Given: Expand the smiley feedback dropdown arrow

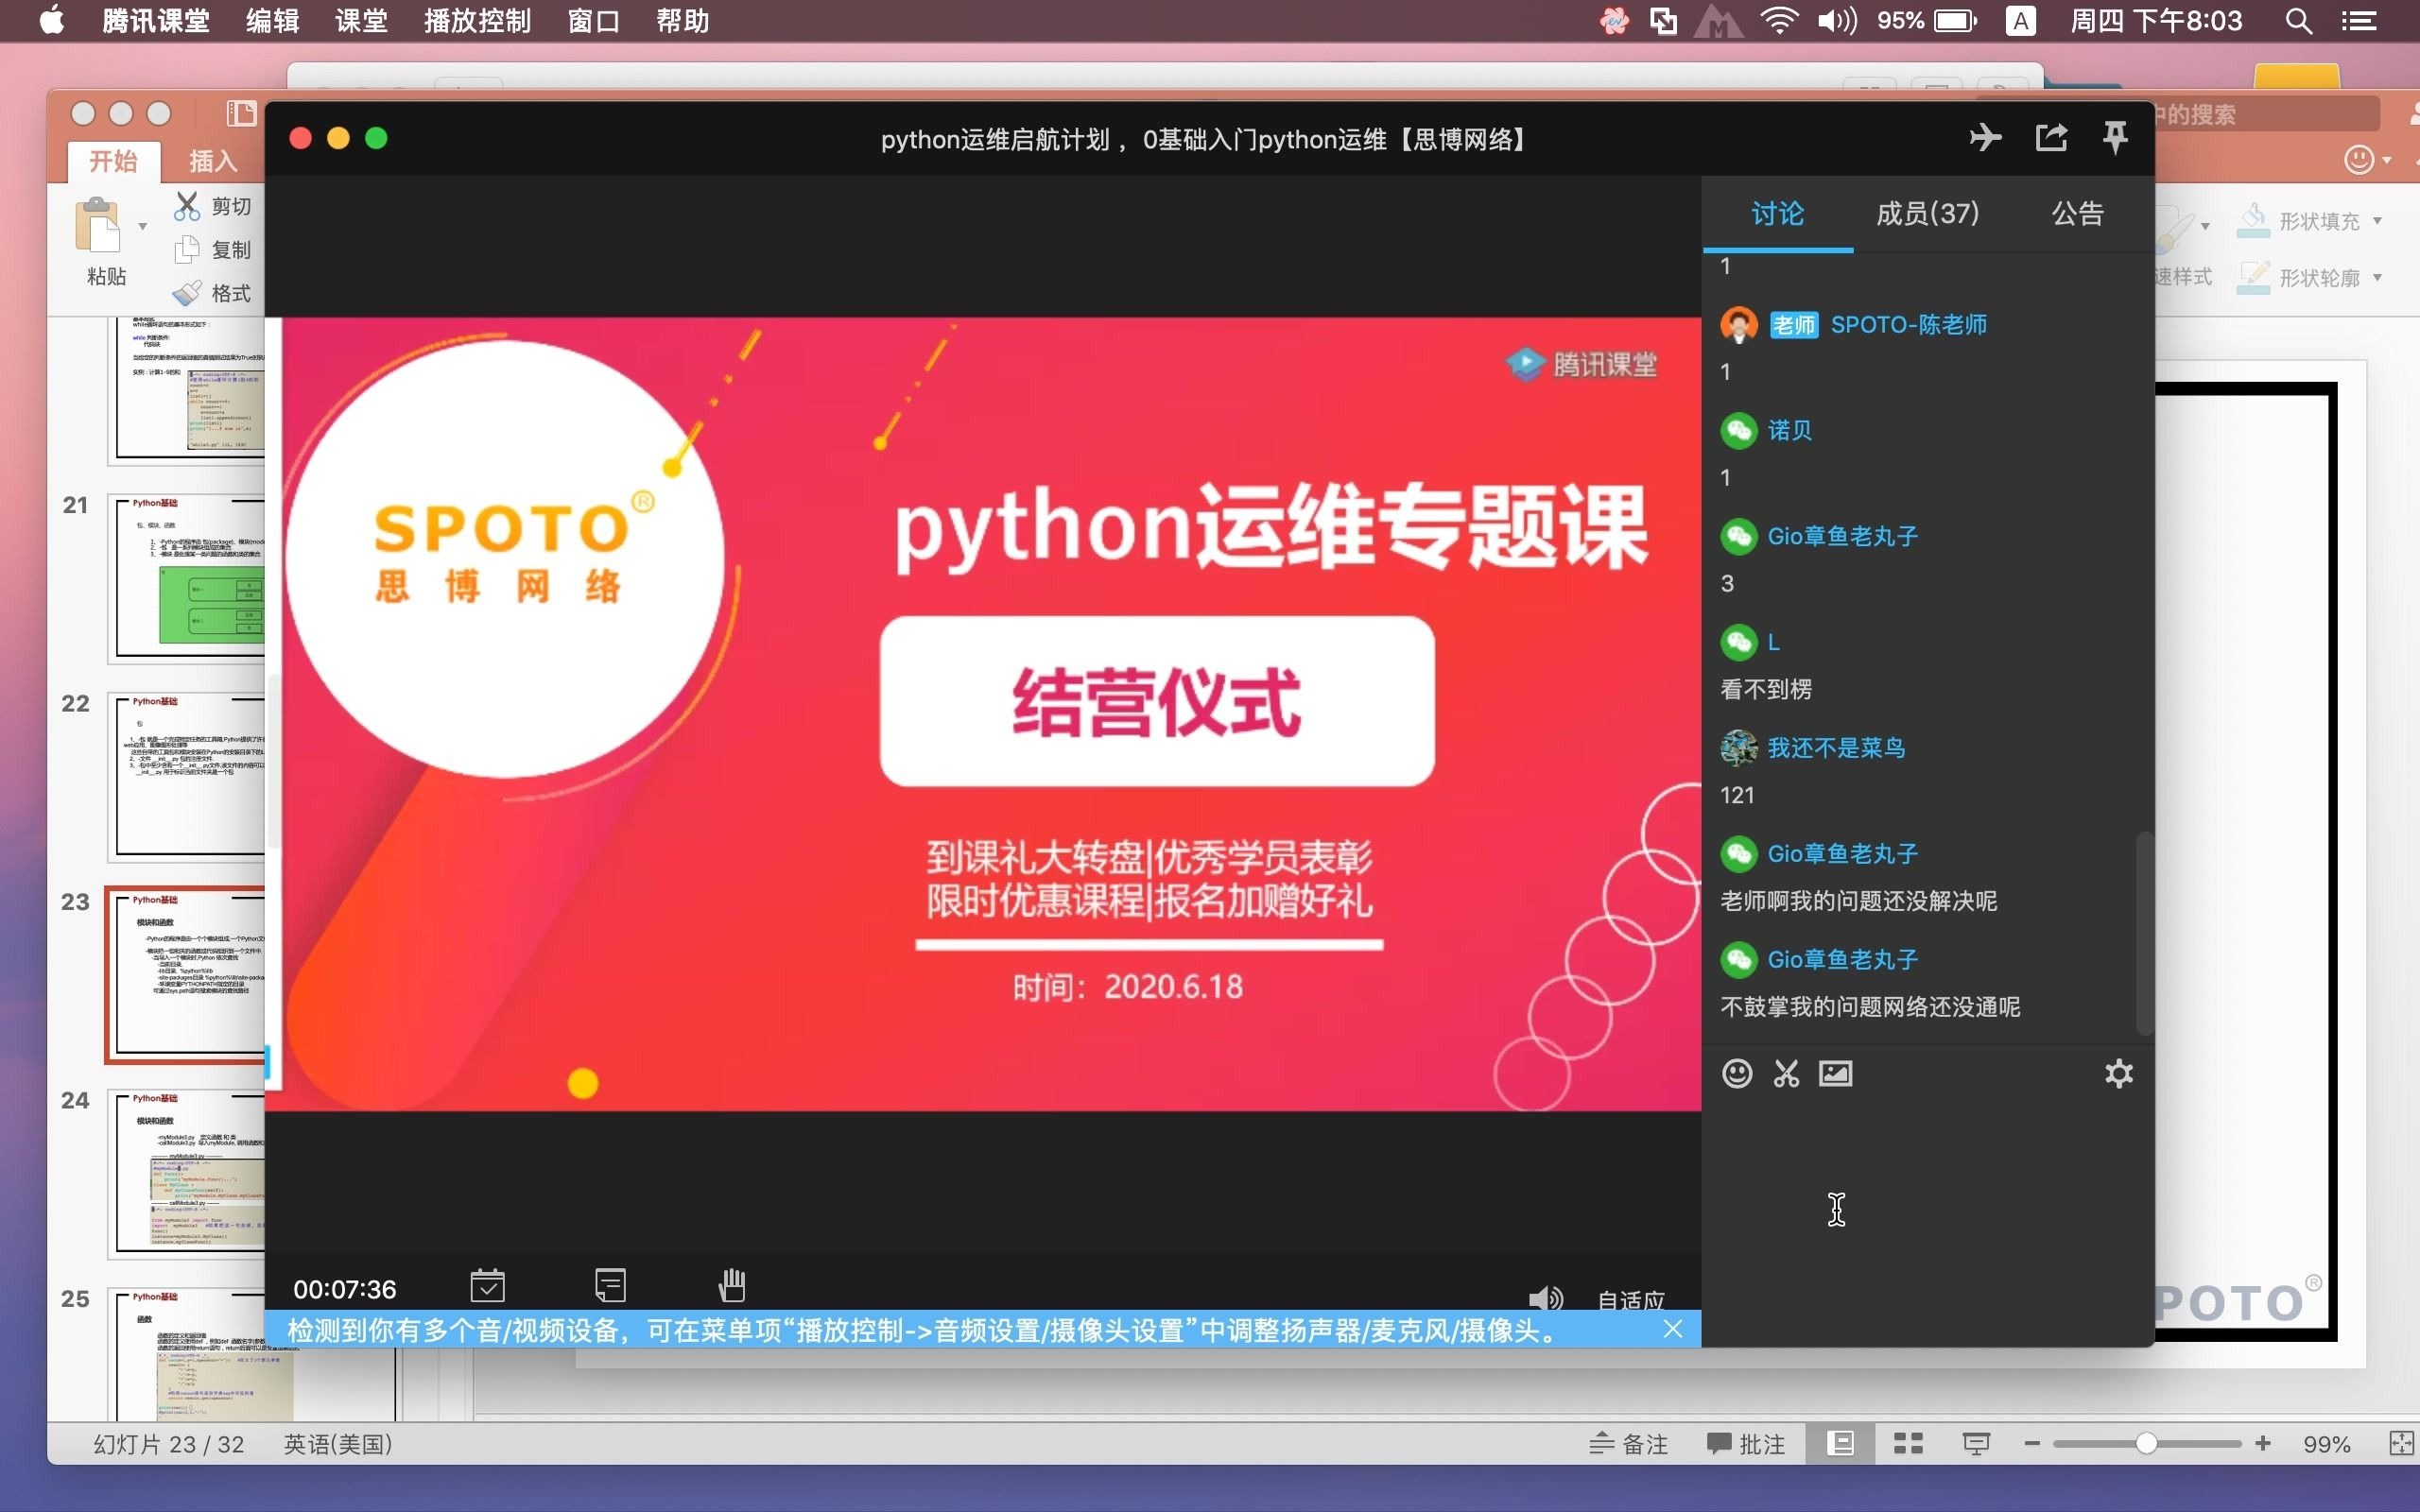Looking at the screenshot, I should 2387,160.
